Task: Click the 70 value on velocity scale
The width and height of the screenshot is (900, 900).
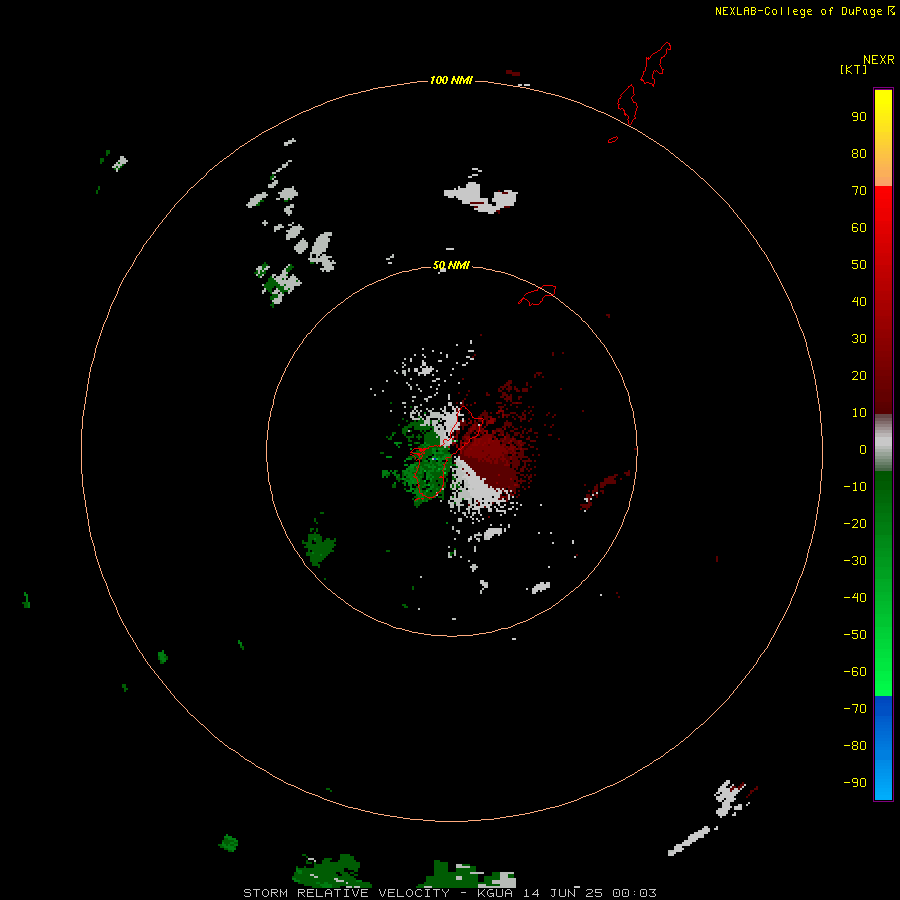Action: coord(859,191)
